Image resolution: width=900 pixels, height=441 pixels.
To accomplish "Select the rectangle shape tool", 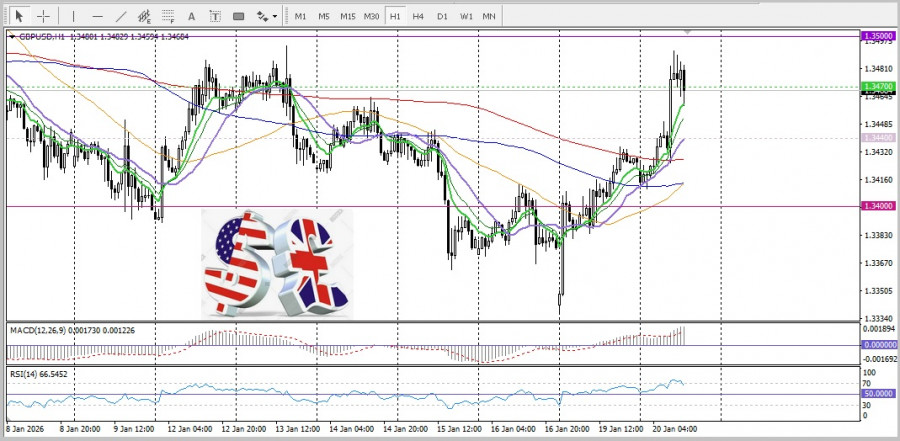I will (x=239, y=16).
